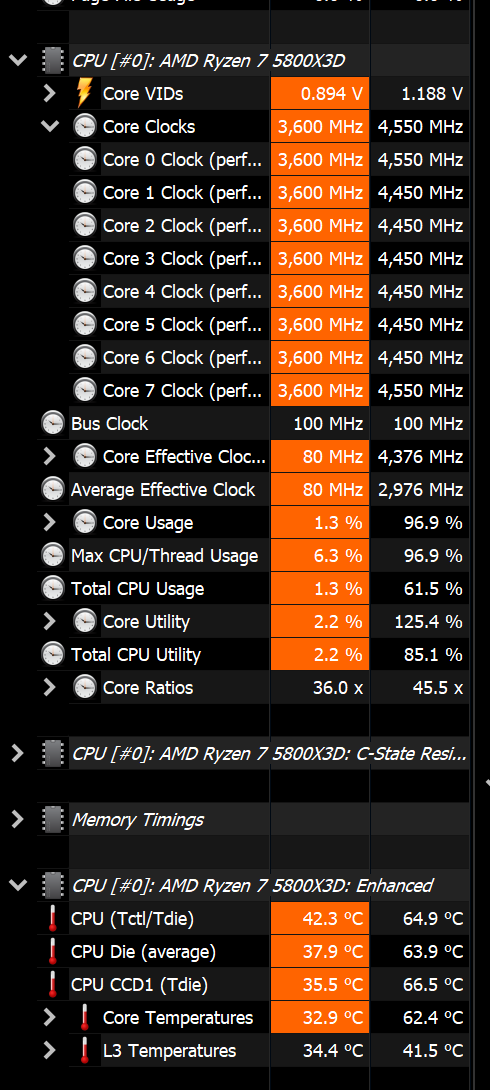Click the lightning bolt icon beside Core VIDs

(84, 94)
